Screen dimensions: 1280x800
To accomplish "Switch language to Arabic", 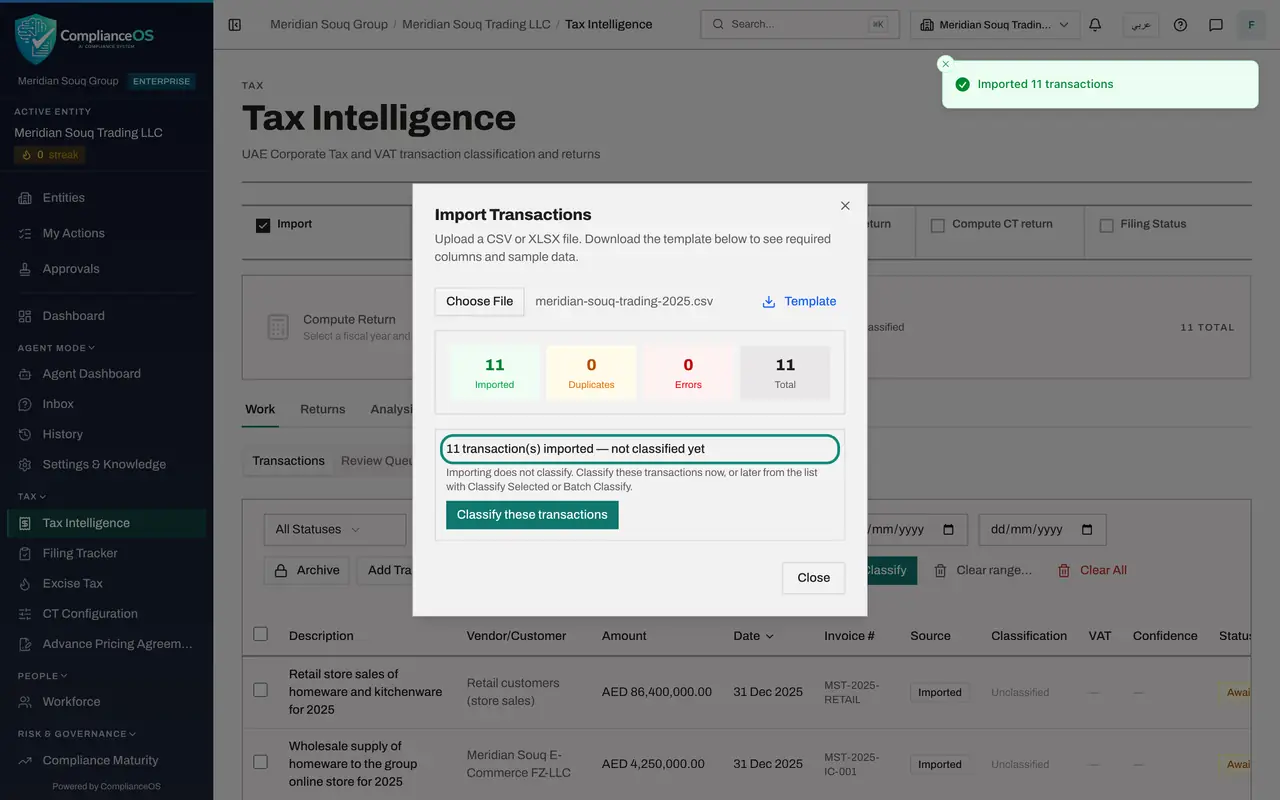I will click(1141, 24).
